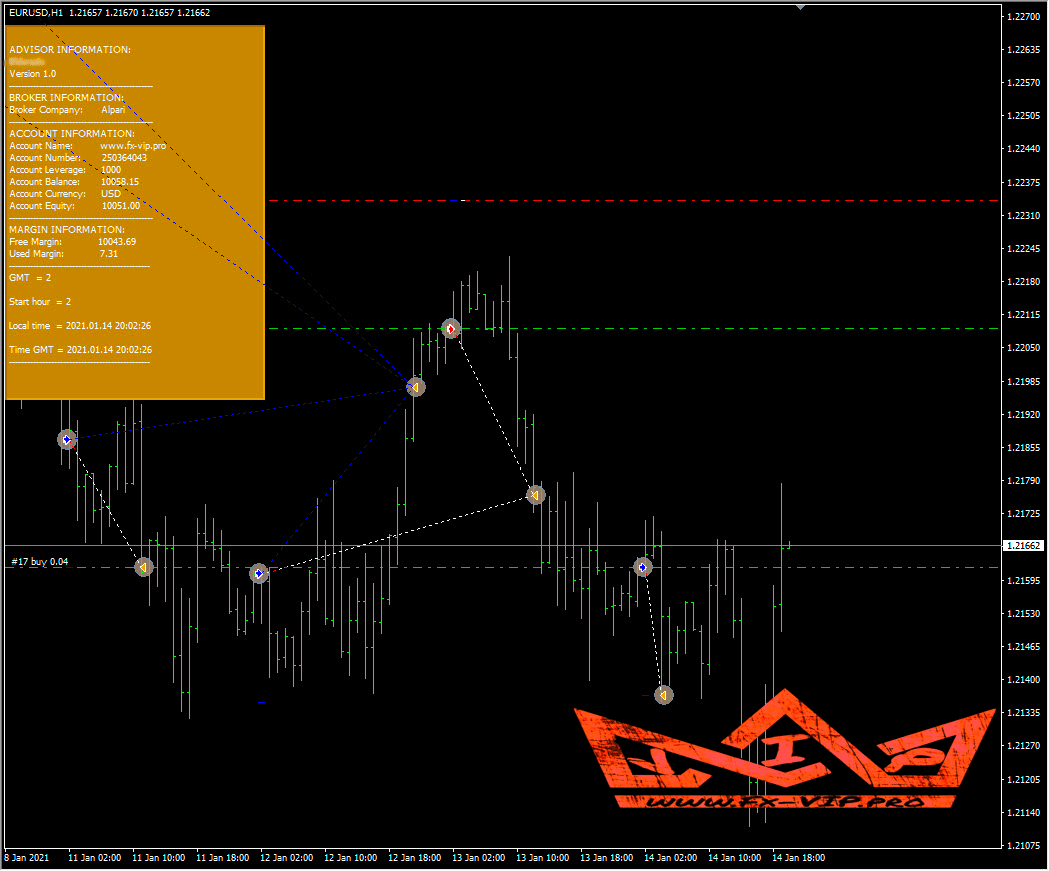Select the blue buy marker above 14 Jan 02:00
Image resolution: width=1049 pixels, height=871 pixels.
pos(643,567)
